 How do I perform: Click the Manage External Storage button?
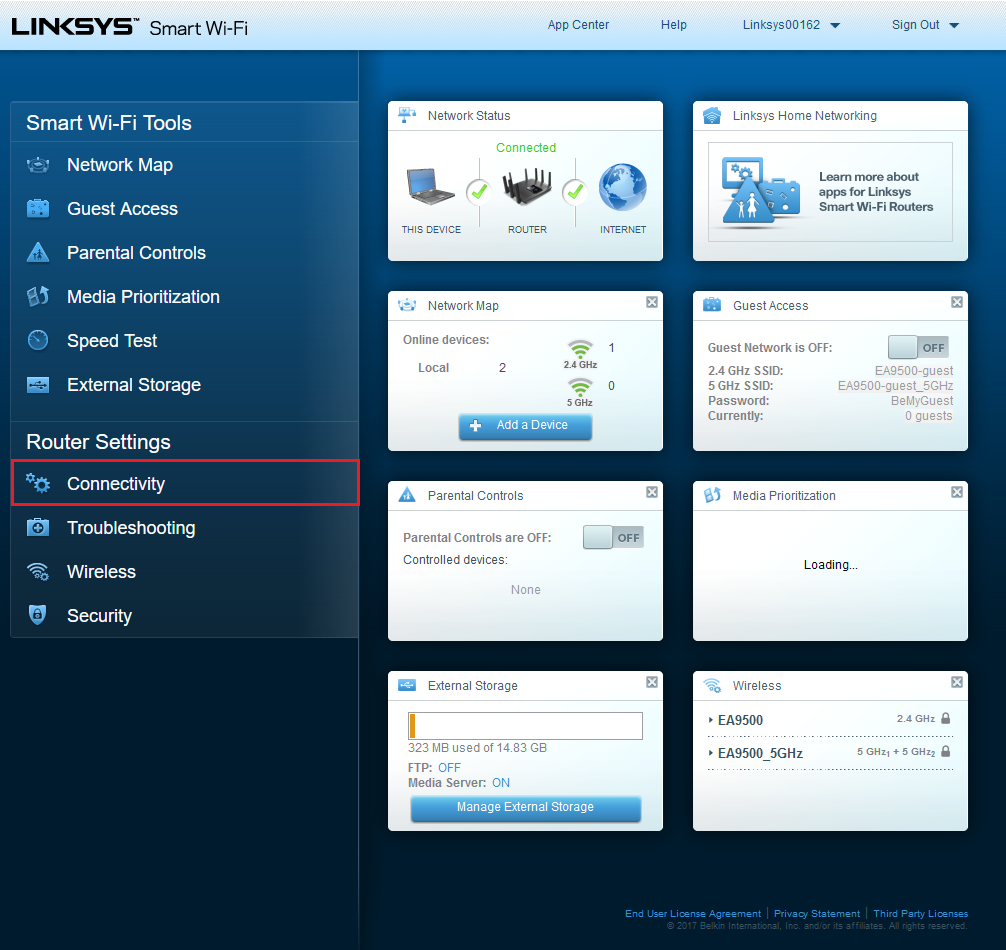pos(525,807)
